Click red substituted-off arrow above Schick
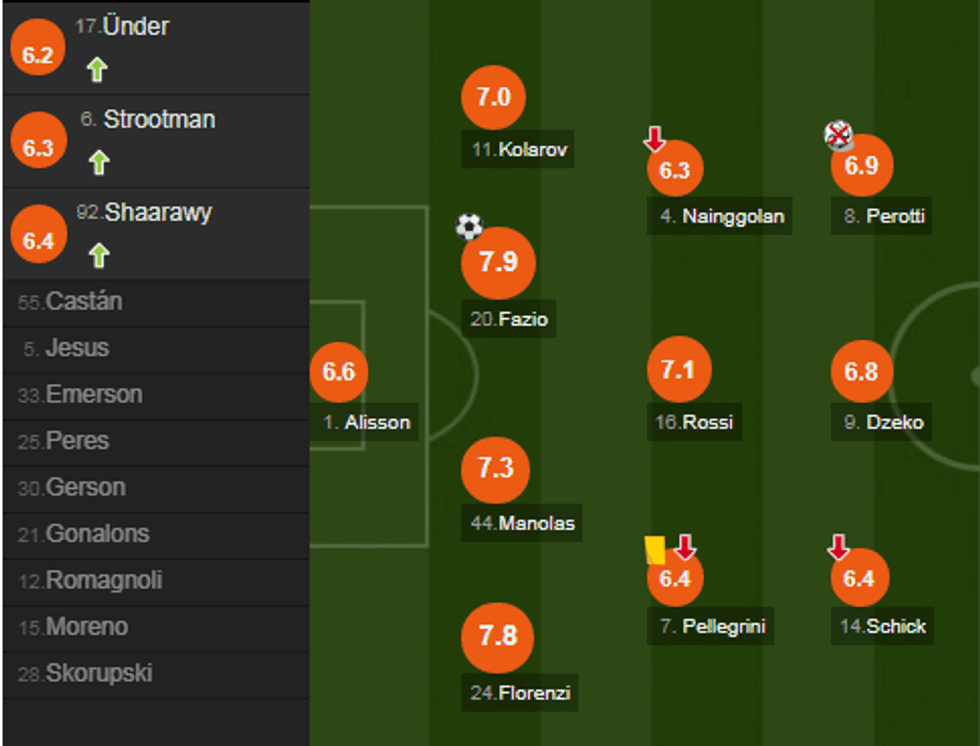 pyautogui.click(x=838, y=547)
